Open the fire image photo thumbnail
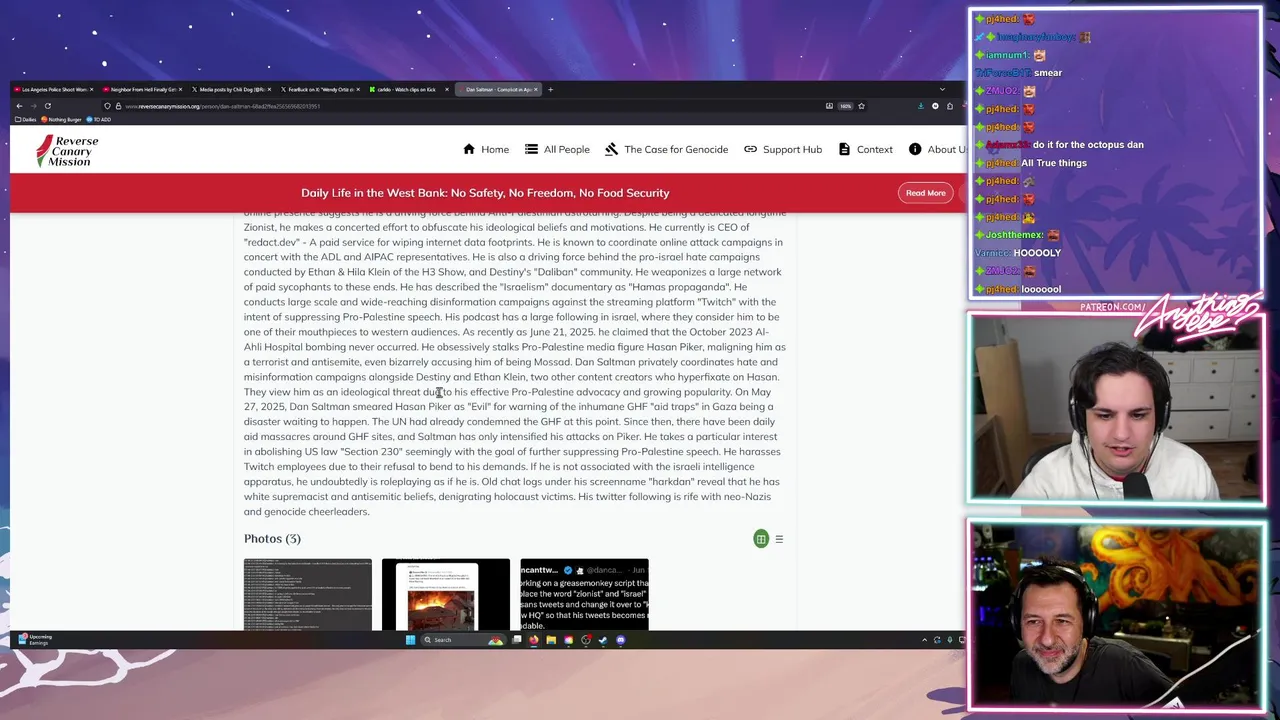The image size is (1280, 720). pyautogui.click(x=446, y=594)
